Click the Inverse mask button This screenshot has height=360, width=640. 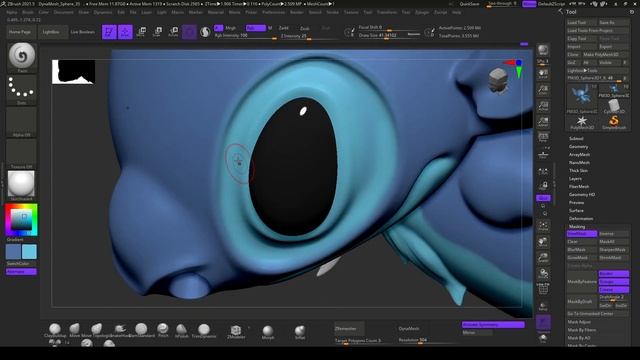coord(614,234)
